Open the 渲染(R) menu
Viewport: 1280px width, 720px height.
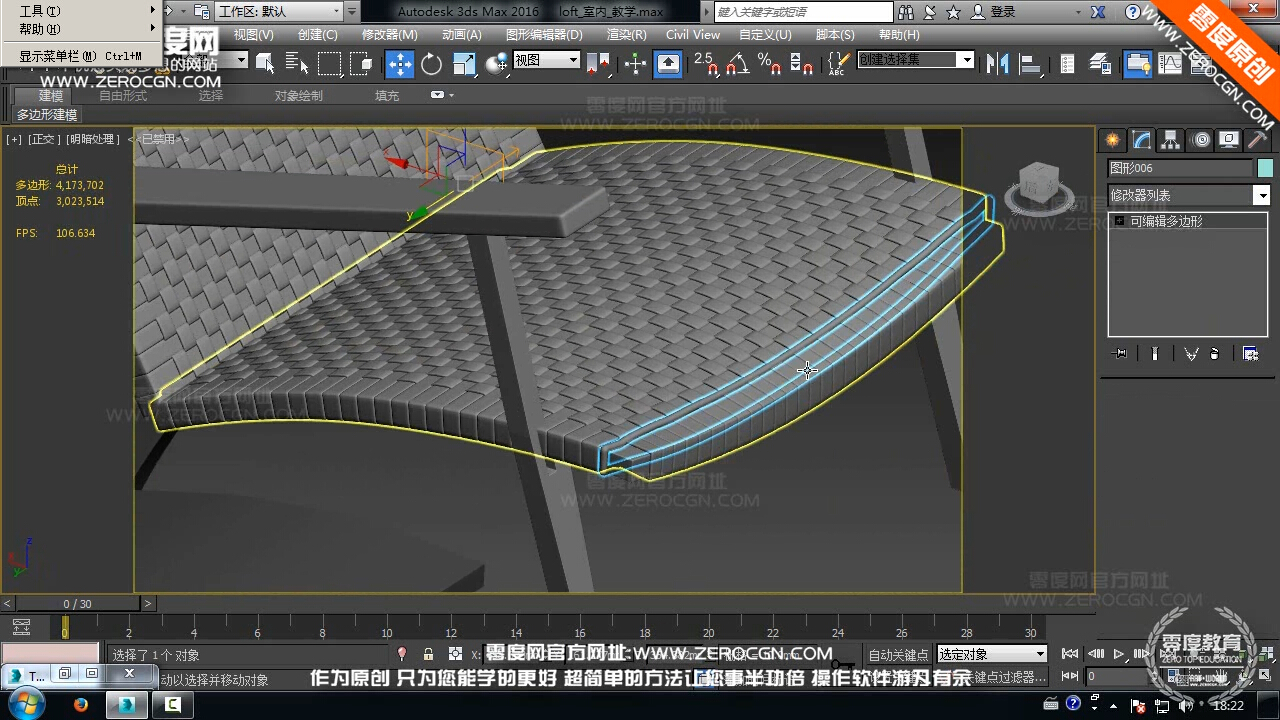click(x=626, y=34)
